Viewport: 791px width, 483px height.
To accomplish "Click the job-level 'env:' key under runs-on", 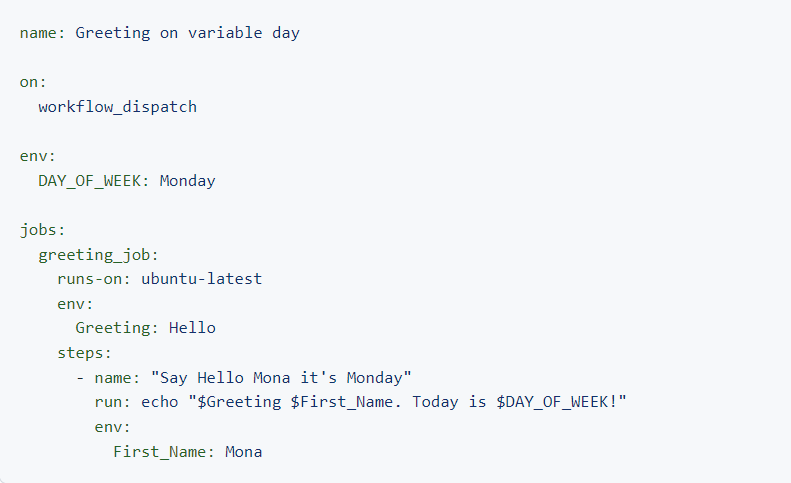I will 75,303.
